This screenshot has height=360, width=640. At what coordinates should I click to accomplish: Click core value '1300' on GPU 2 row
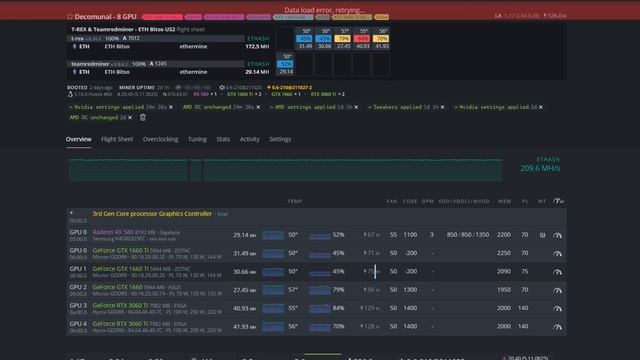coord(410,290)
